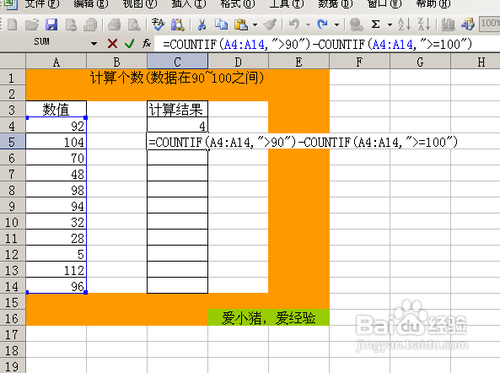The image size is (500, 373).
Task: Open the 窗口(W) menu
Action: [384, 4]
